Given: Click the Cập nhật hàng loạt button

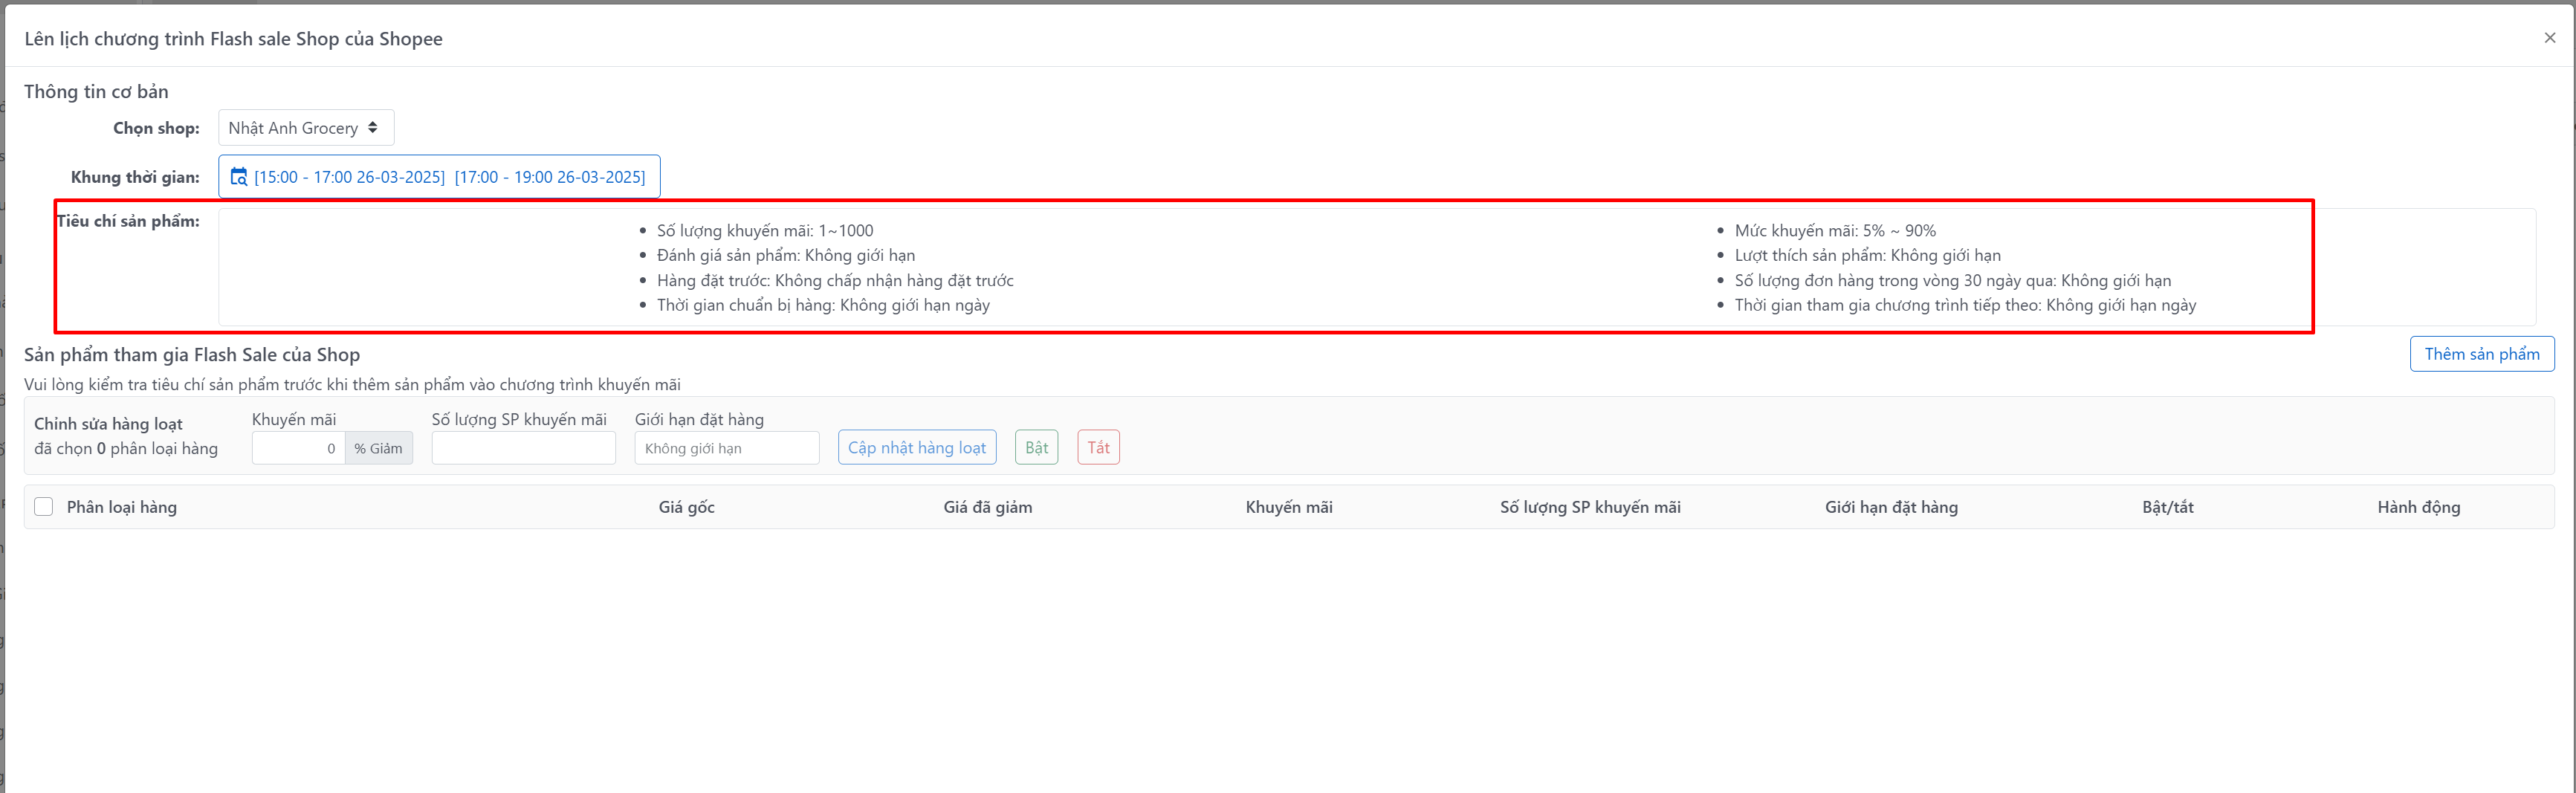Looking at the screenshot, I should pyautogui.click(x=916, y=448).
